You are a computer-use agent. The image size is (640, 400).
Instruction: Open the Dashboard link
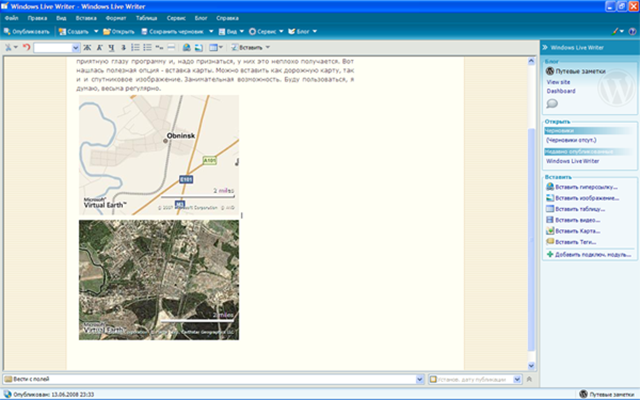tap(561, 91)
